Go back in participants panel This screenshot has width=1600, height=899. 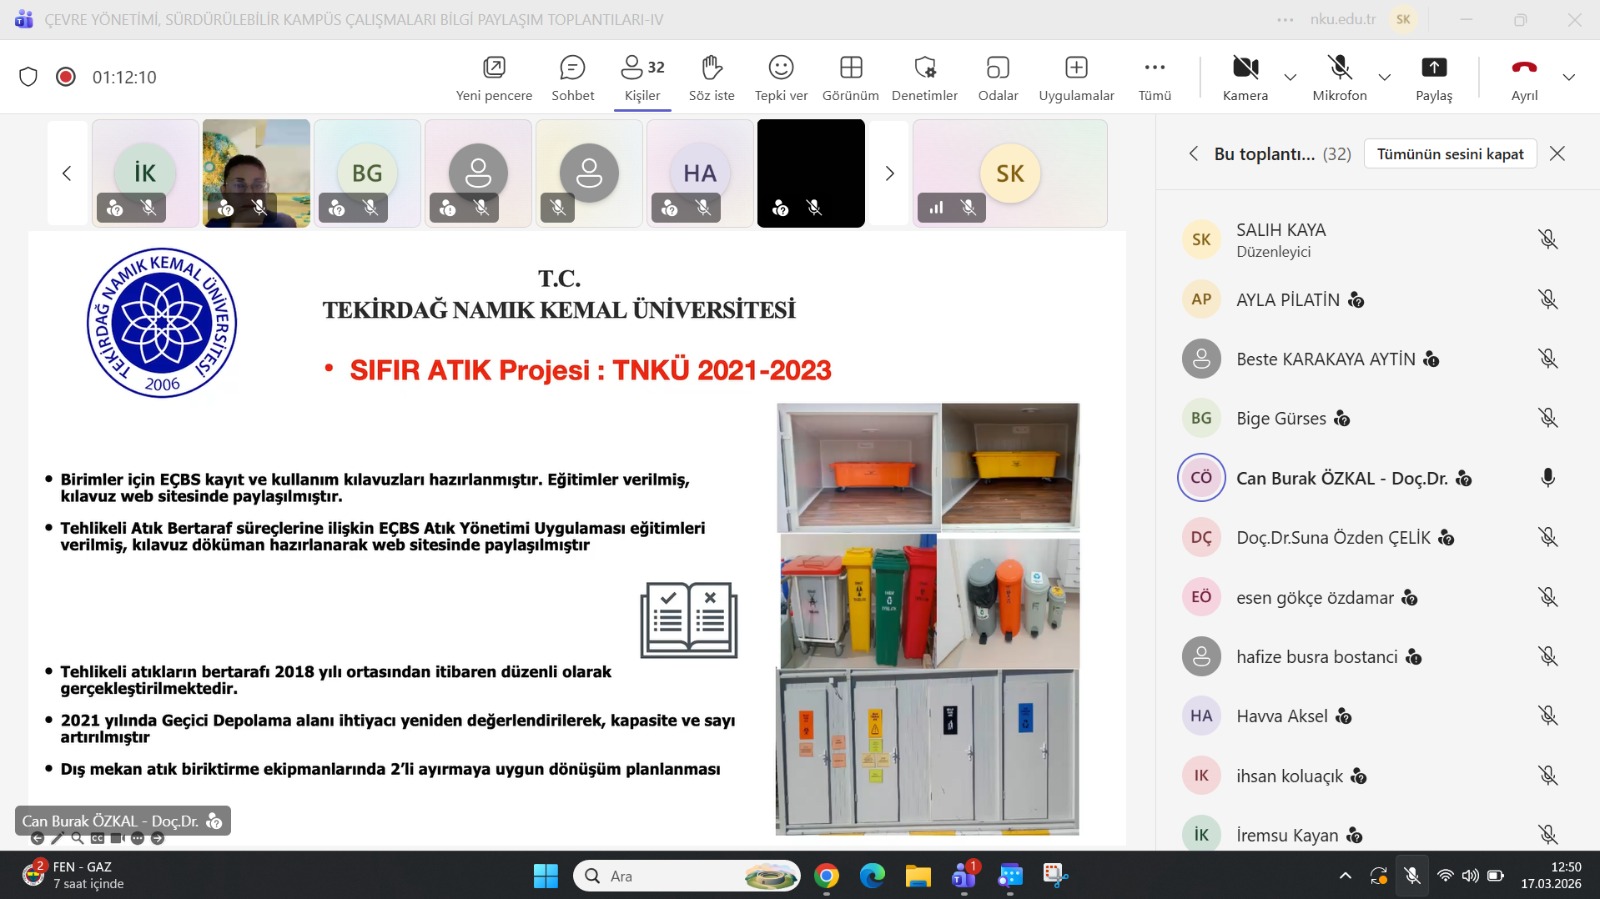(x=1193, y=153)
